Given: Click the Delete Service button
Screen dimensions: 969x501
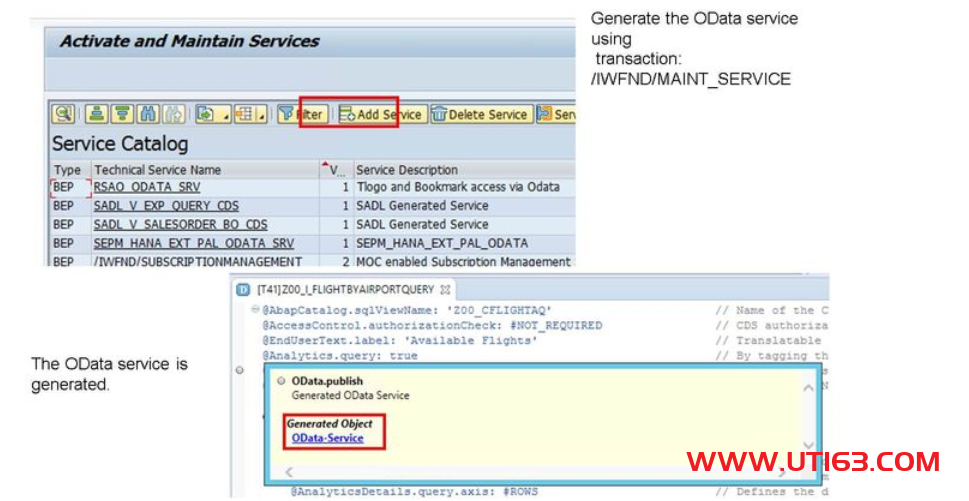Looking at the screenshot, I should pos(480,114).
